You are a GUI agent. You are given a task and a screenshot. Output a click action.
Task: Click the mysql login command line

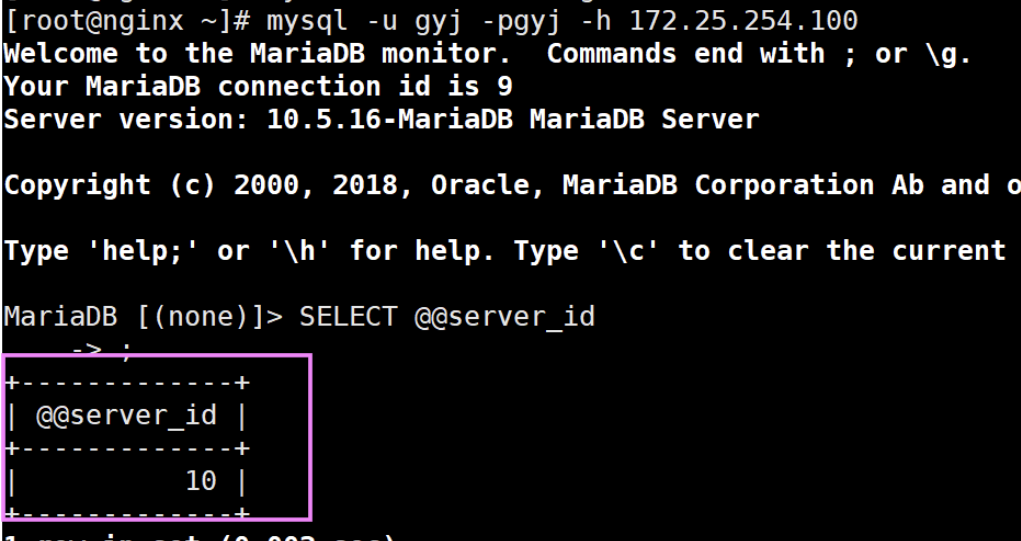pos(430,21)
